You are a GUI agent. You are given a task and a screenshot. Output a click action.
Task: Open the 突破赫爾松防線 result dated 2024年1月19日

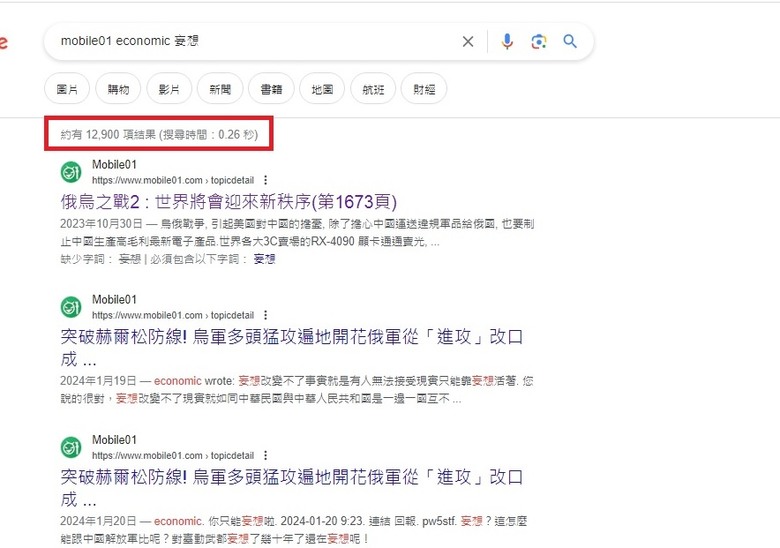click(292, 347)
